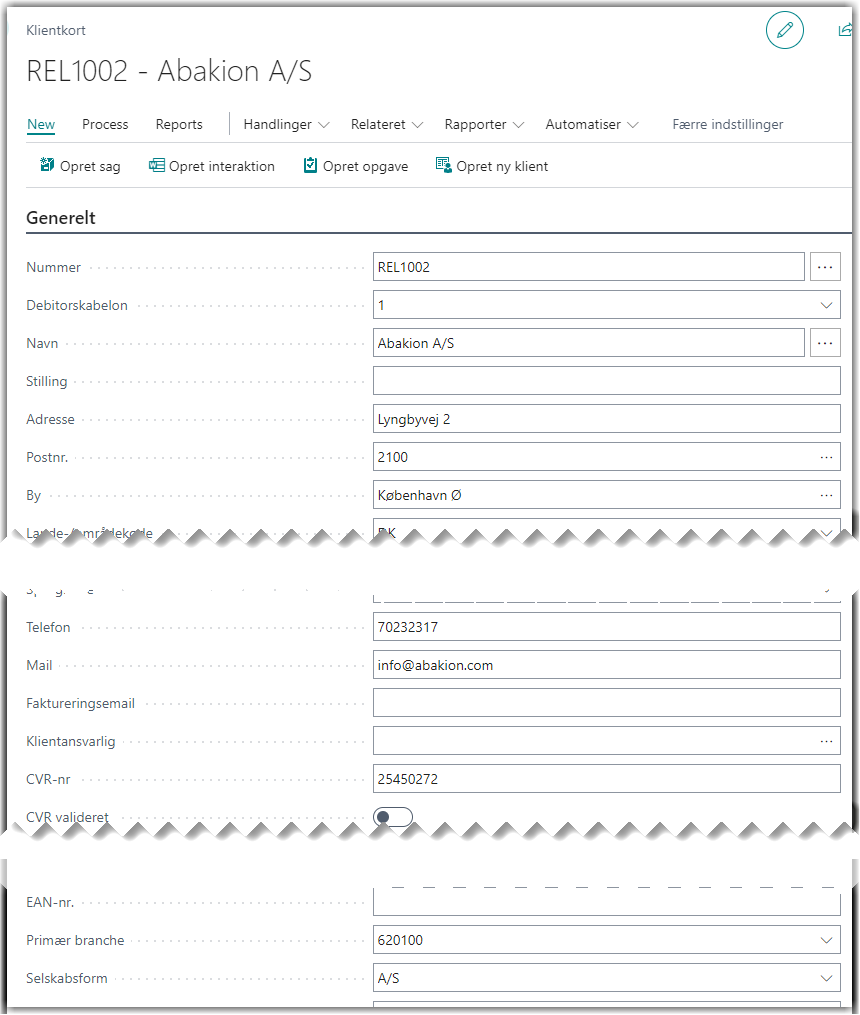Select Opret ny klient action
860x1015 pixels.
pos(492,166)
